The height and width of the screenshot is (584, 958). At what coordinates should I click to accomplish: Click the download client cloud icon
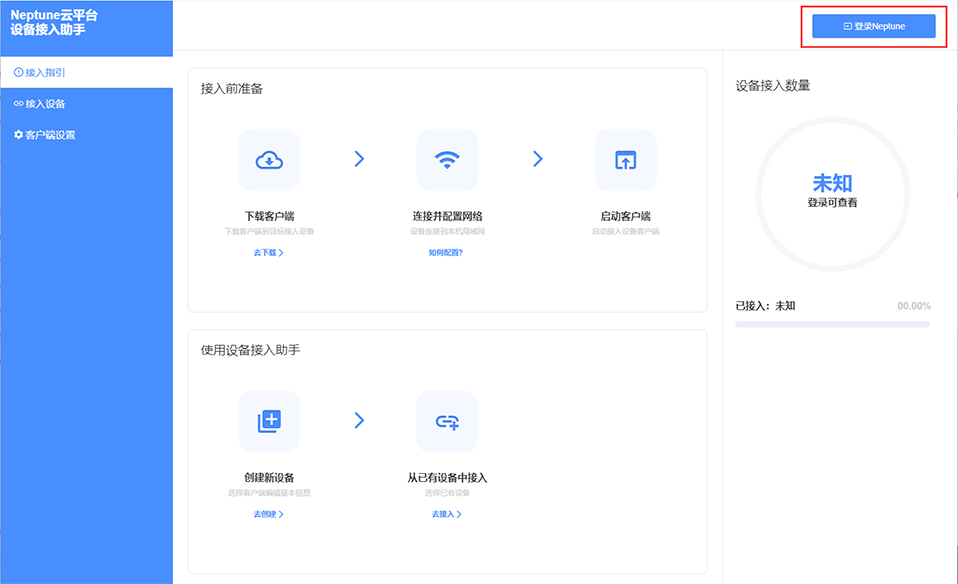pos(268,160)
